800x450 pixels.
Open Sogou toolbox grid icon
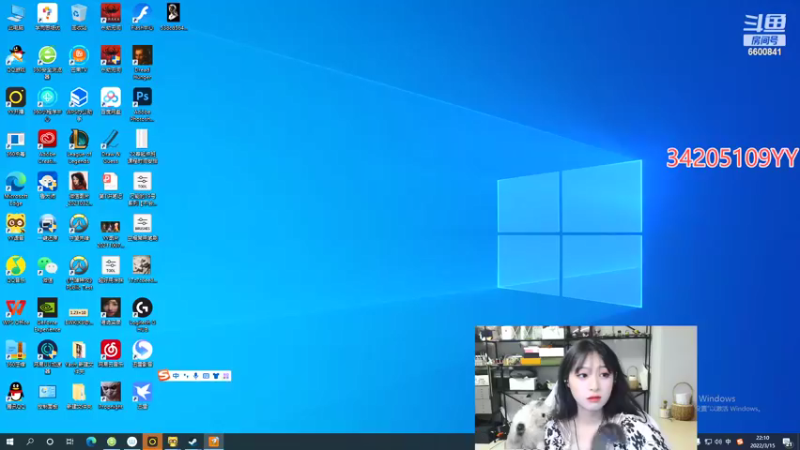tap(226, 376)
